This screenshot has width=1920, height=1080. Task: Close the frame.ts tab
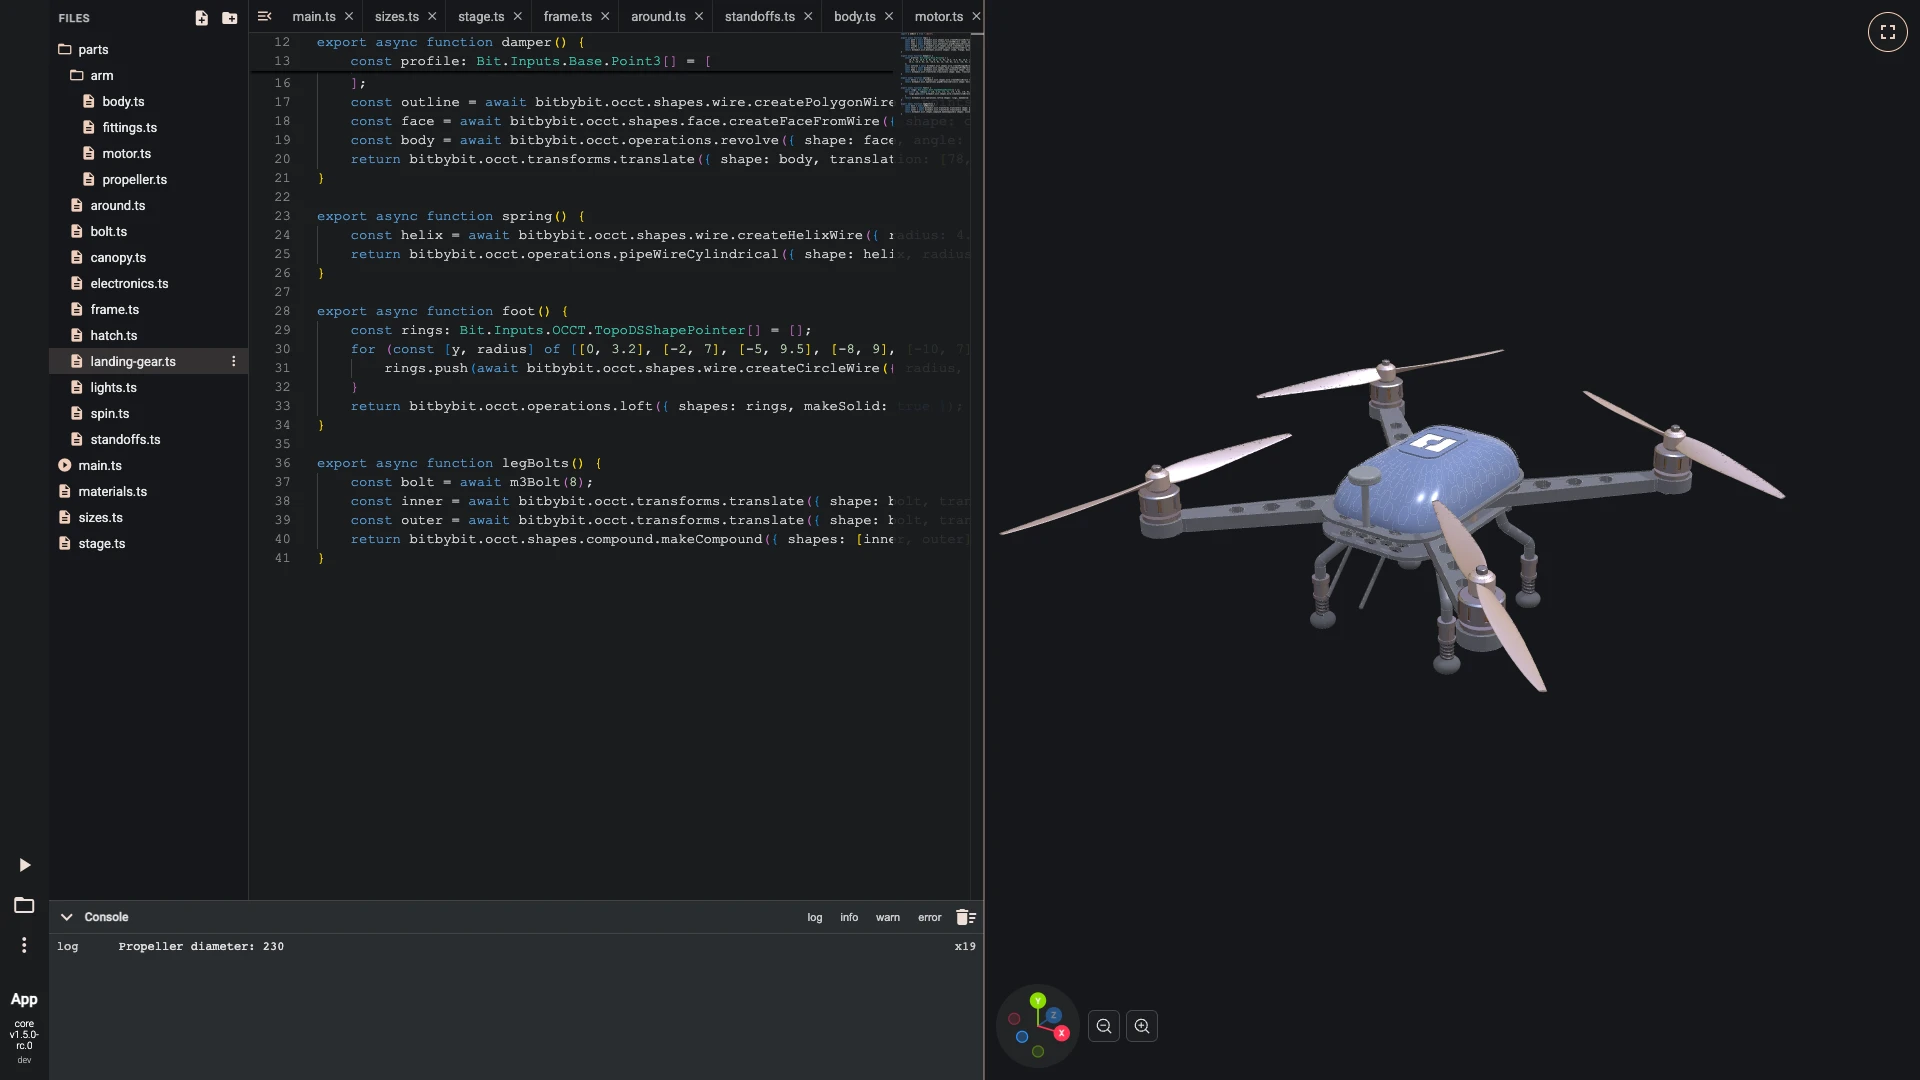[x=605, y=16]
